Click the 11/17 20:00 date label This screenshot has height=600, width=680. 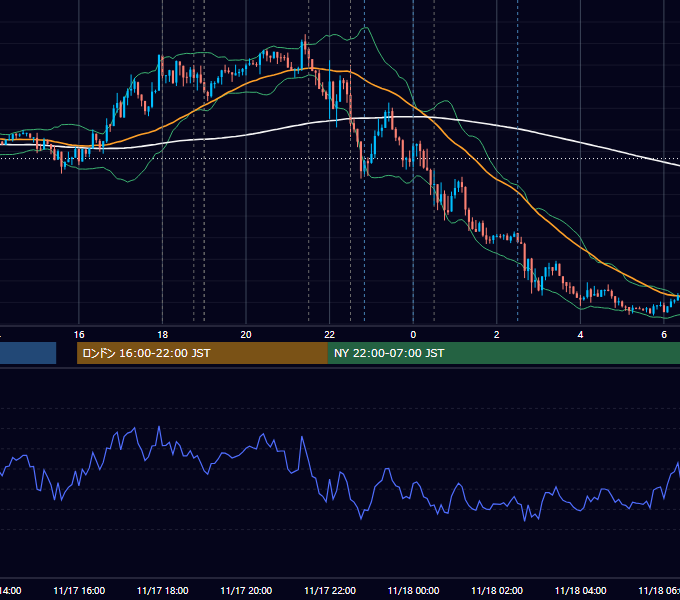coord(246,591)
